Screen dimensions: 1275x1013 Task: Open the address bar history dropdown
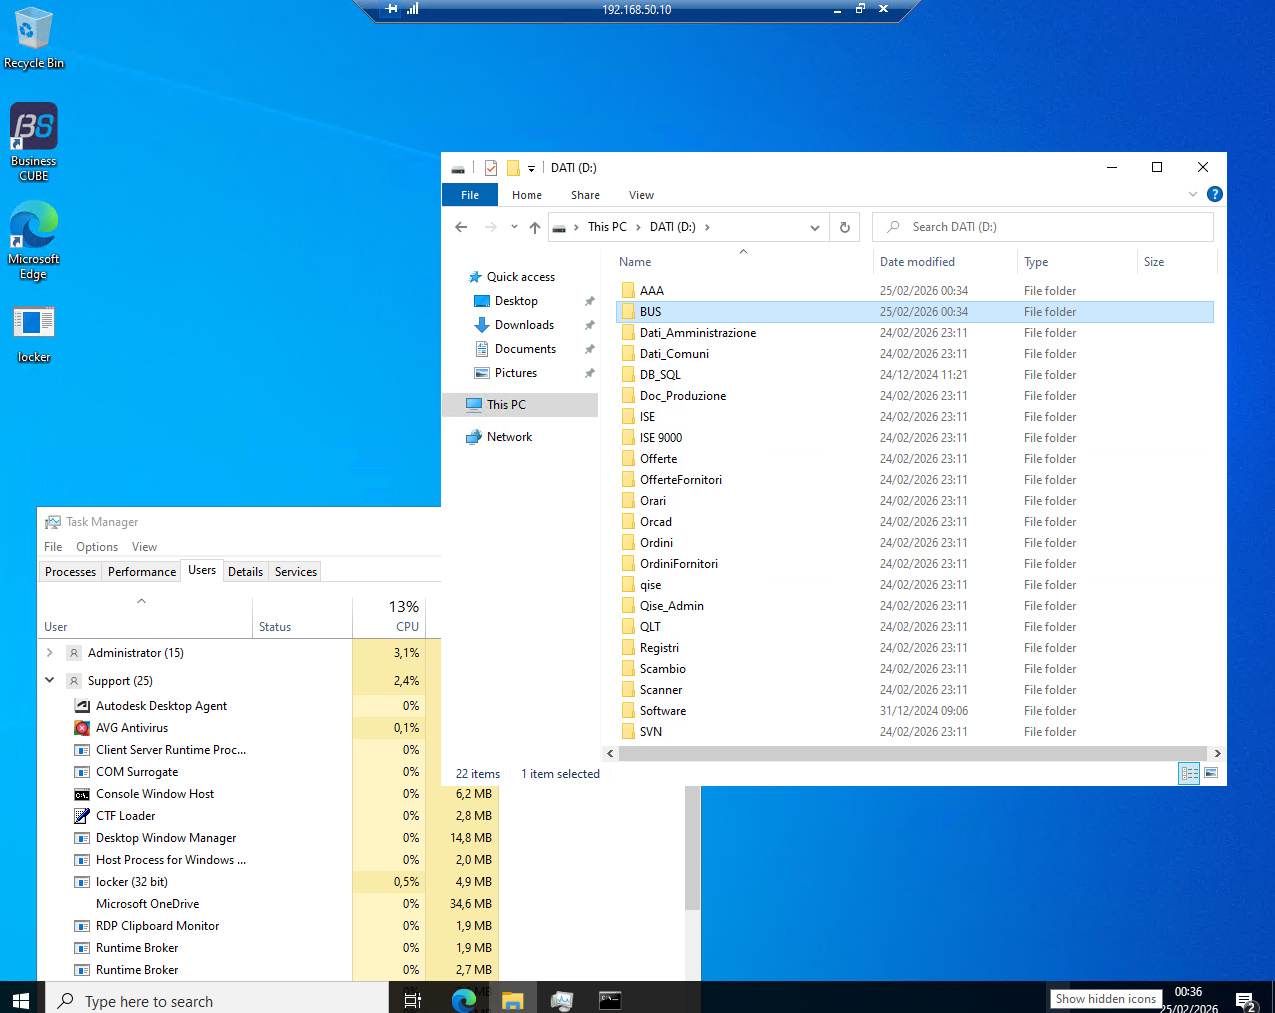[x=815, y=227]
